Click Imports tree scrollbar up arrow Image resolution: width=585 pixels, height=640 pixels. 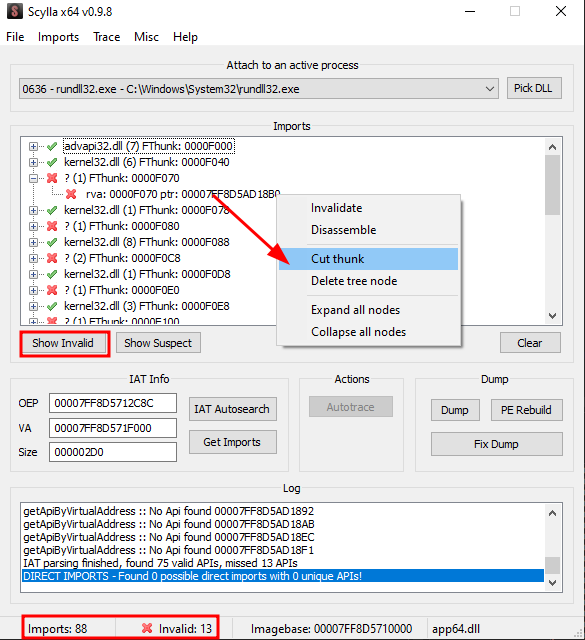click(553, 147)
